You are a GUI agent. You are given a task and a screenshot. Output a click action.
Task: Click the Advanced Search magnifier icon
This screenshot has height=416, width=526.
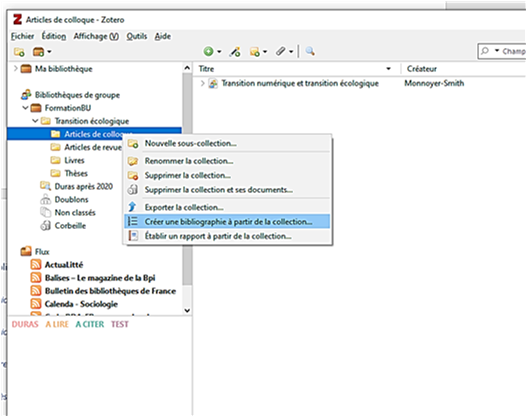pyautogui.click(x=310, y=51)
